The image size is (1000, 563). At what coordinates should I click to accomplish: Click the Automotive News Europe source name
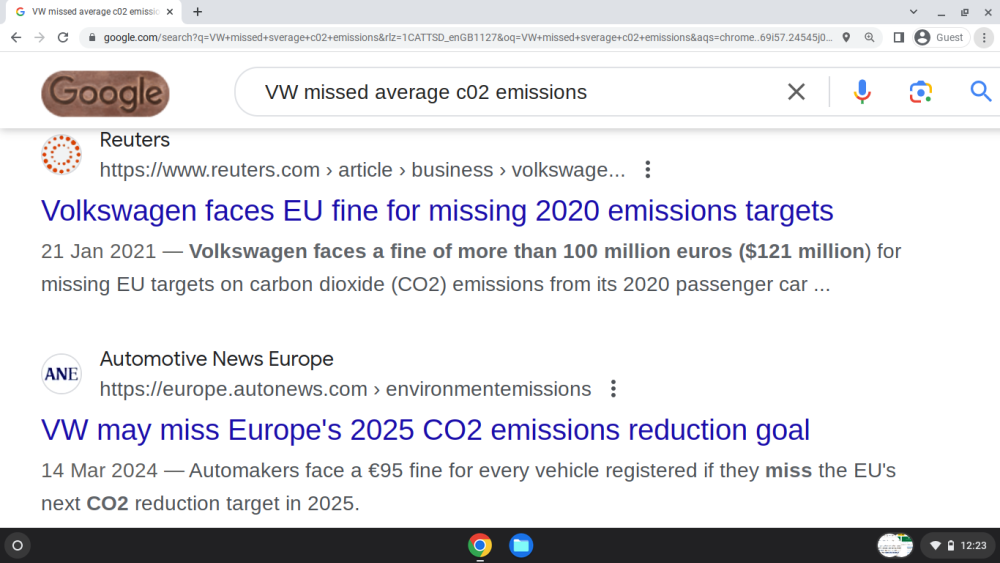[x=216, y=359]
